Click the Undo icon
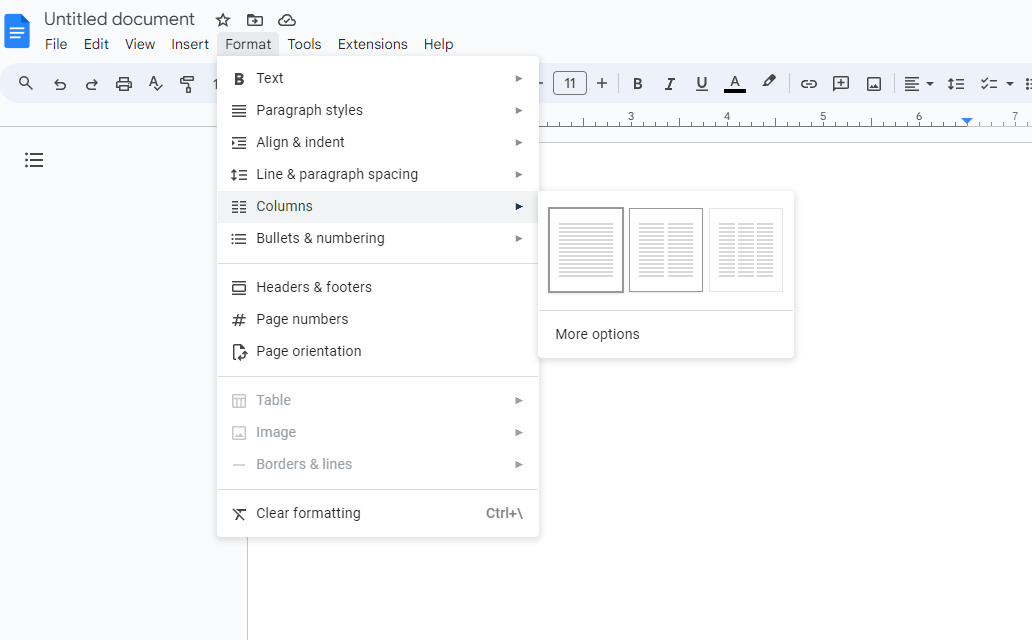 [59, 84]
